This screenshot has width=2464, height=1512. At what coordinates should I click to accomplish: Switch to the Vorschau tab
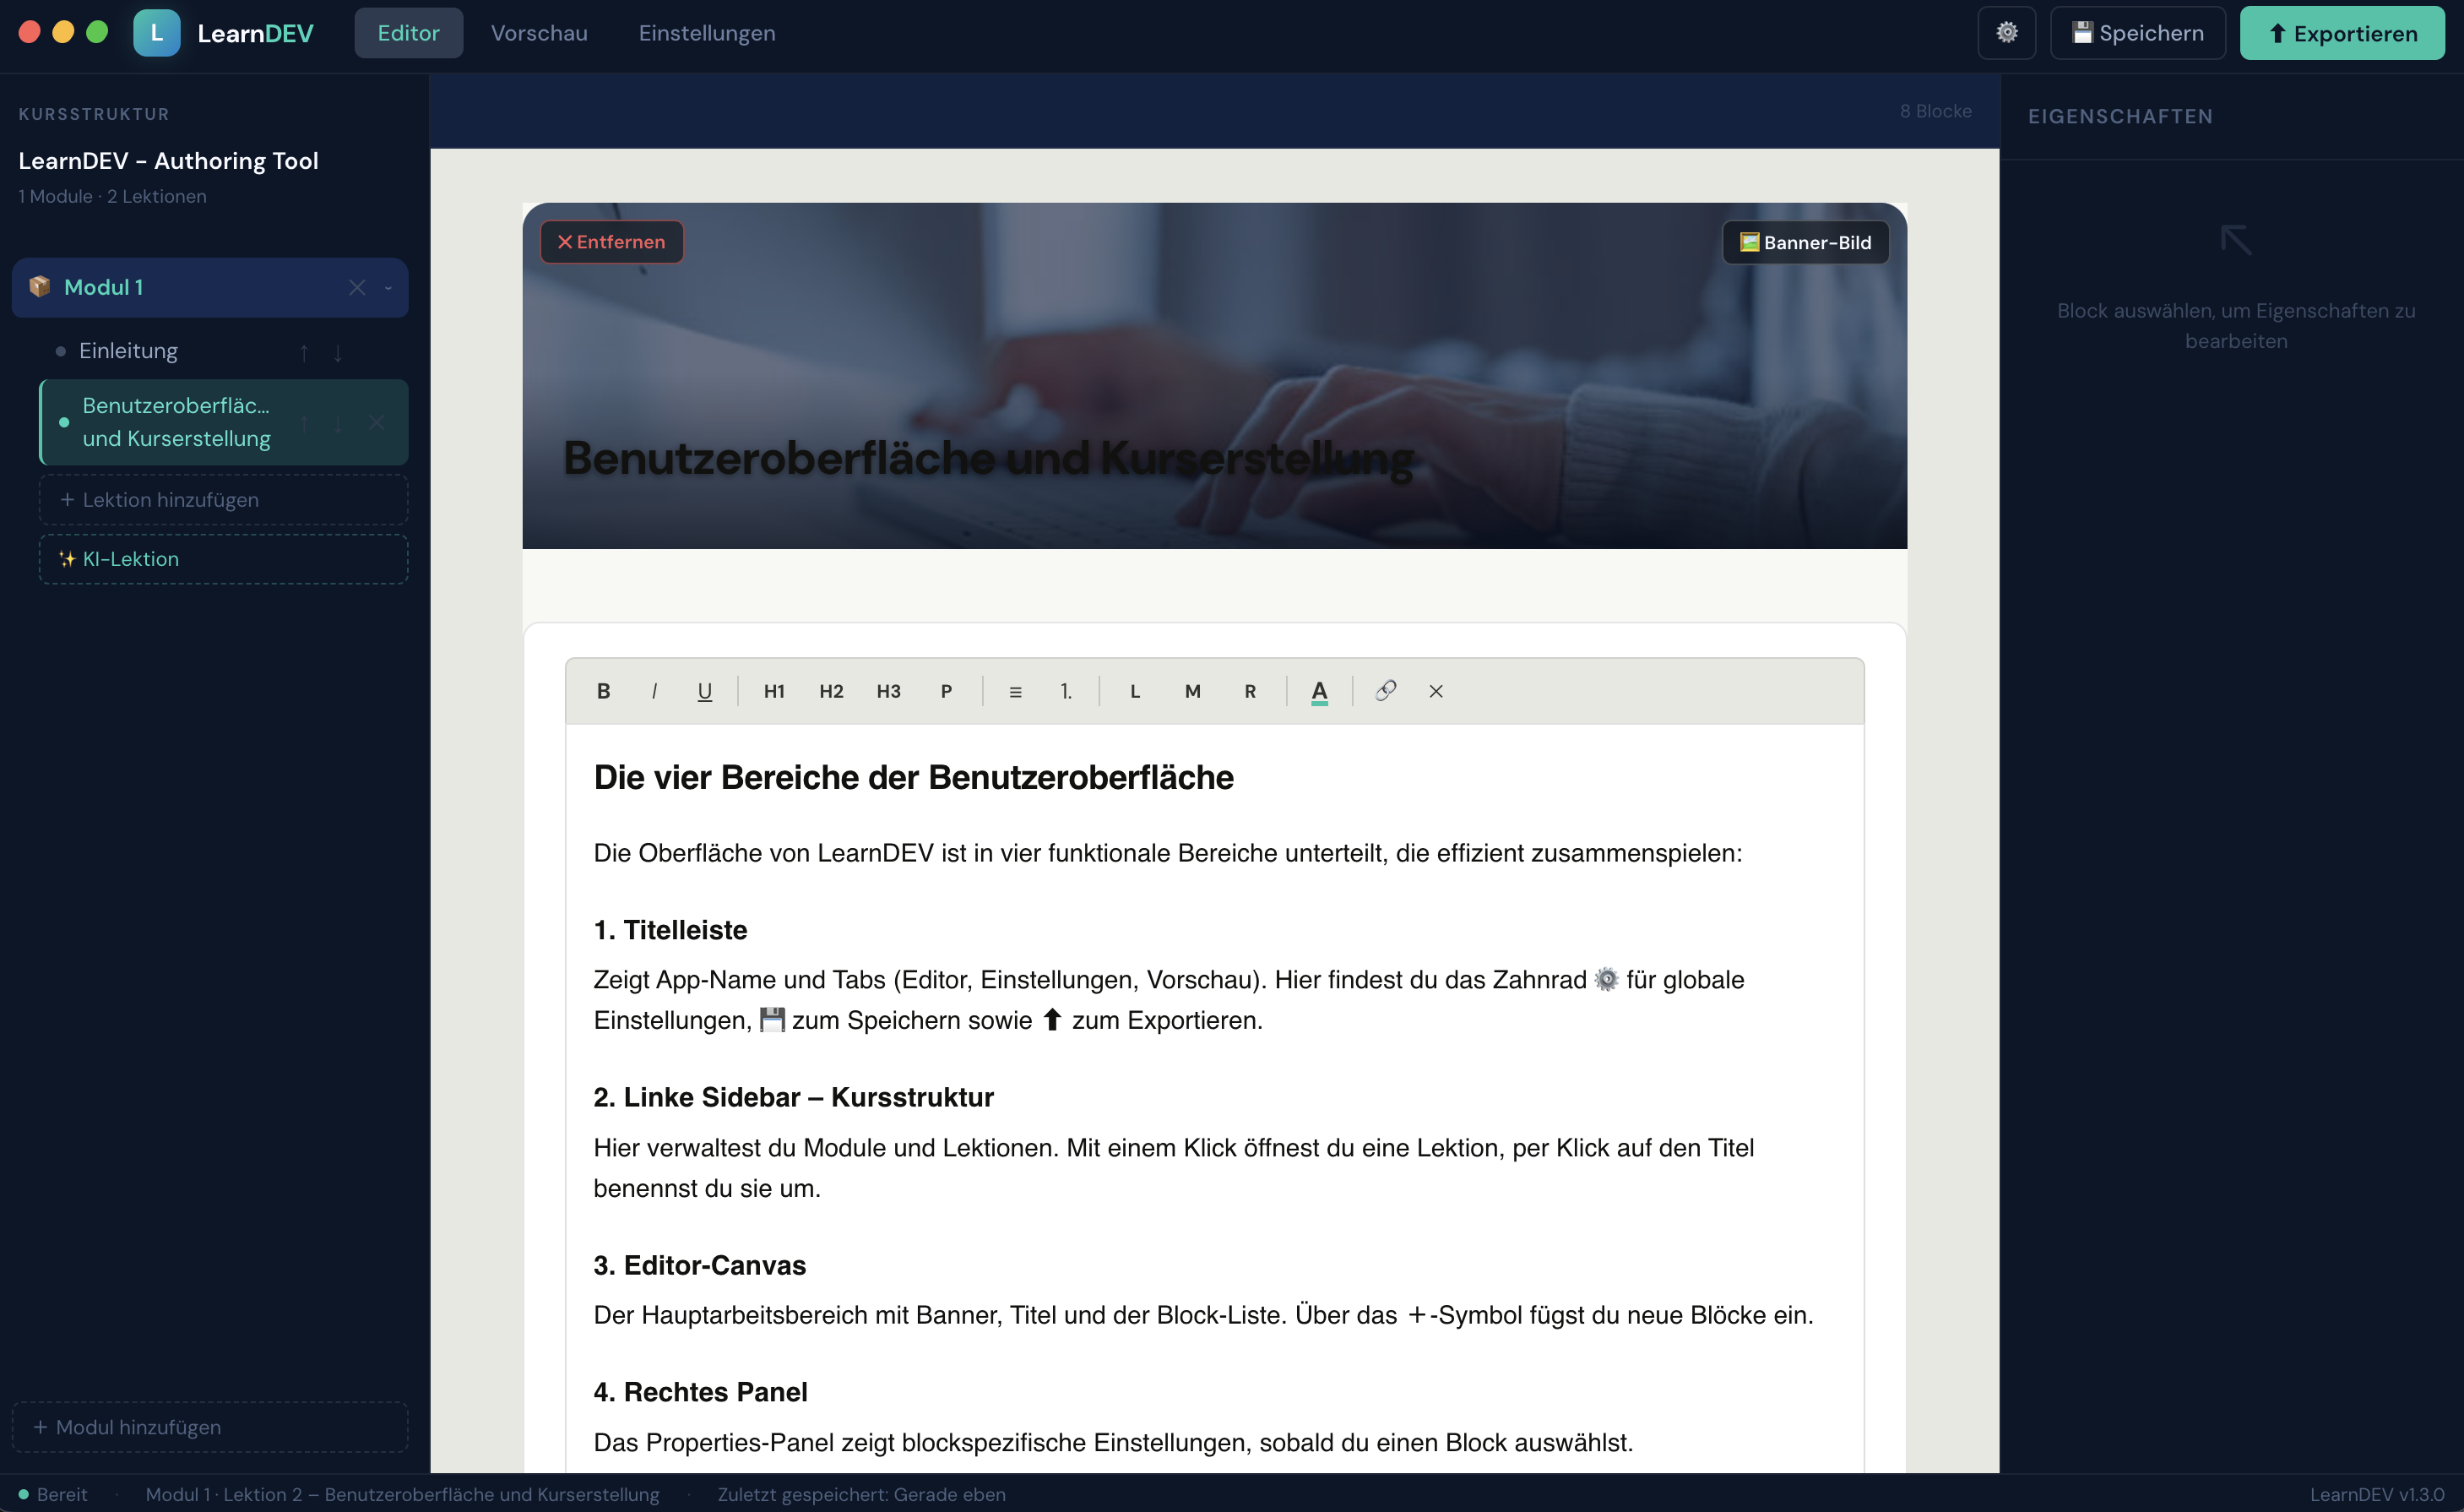pos(539,33)
